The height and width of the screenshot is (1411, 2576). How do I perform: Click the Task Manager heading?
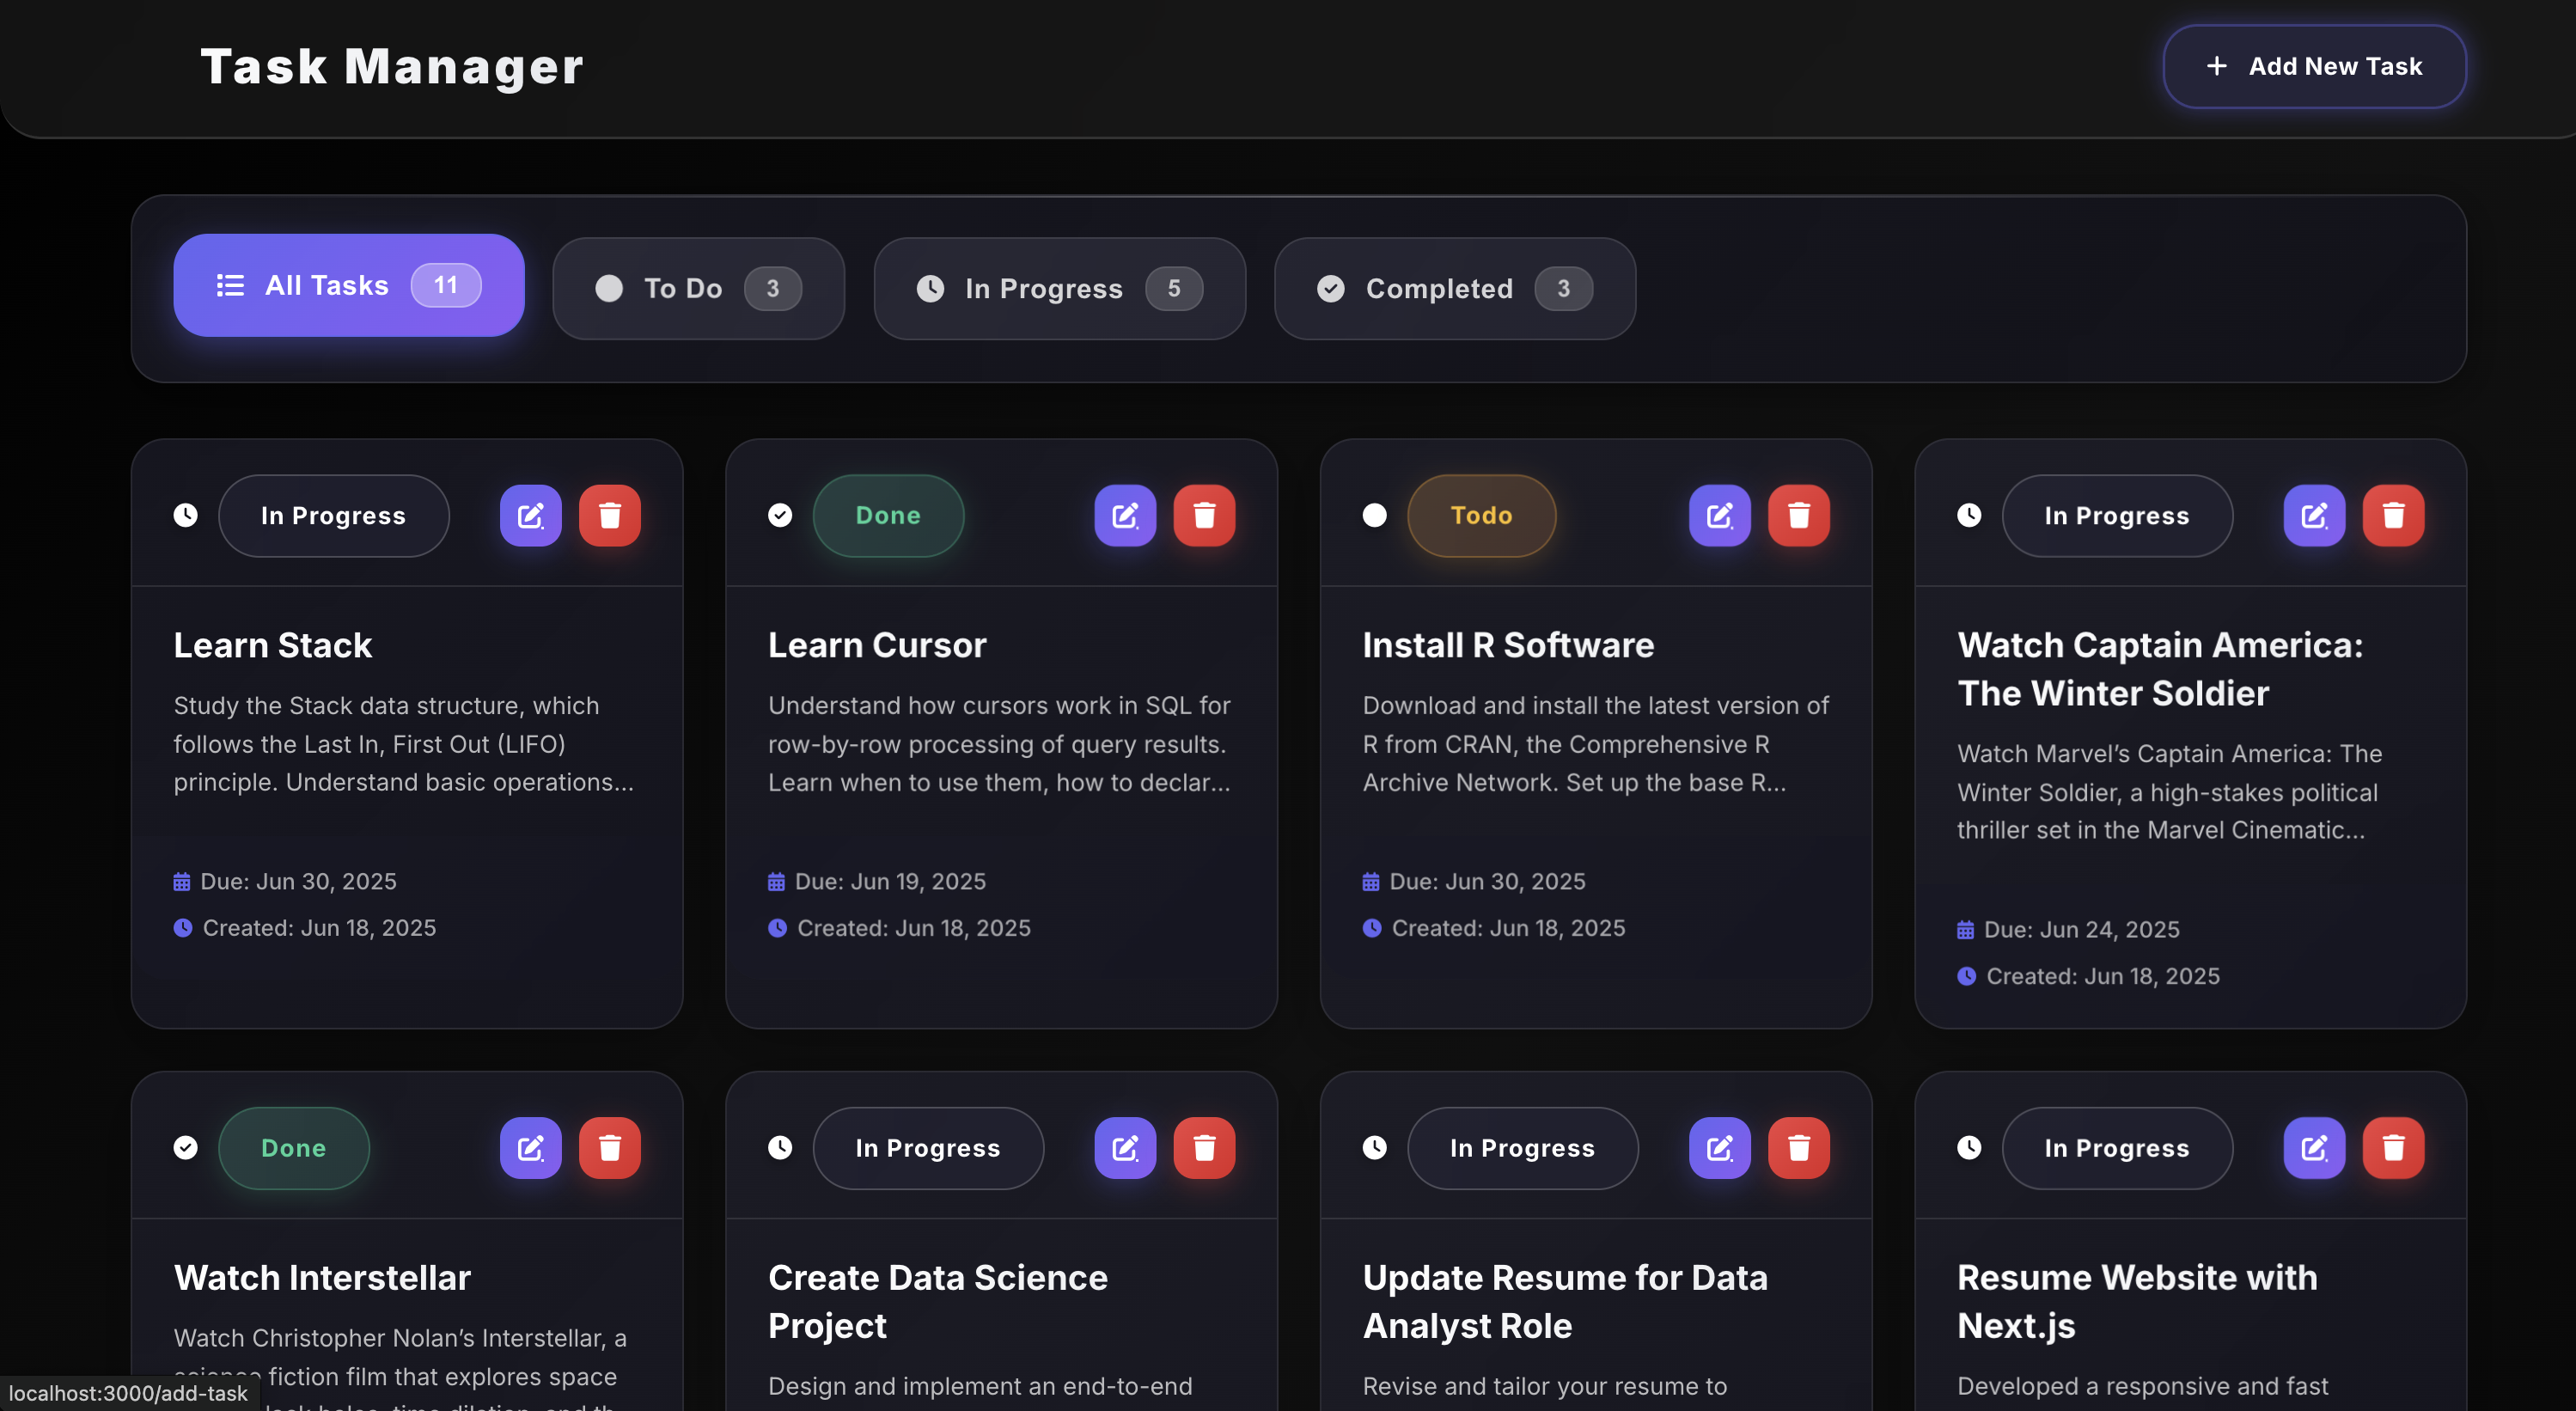click(x=392, y=67)
